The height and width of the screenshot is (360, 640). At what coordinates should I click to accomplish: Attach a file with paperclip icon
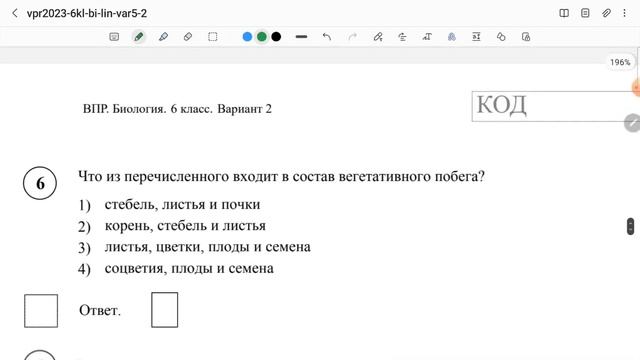[x=606, y=13]
